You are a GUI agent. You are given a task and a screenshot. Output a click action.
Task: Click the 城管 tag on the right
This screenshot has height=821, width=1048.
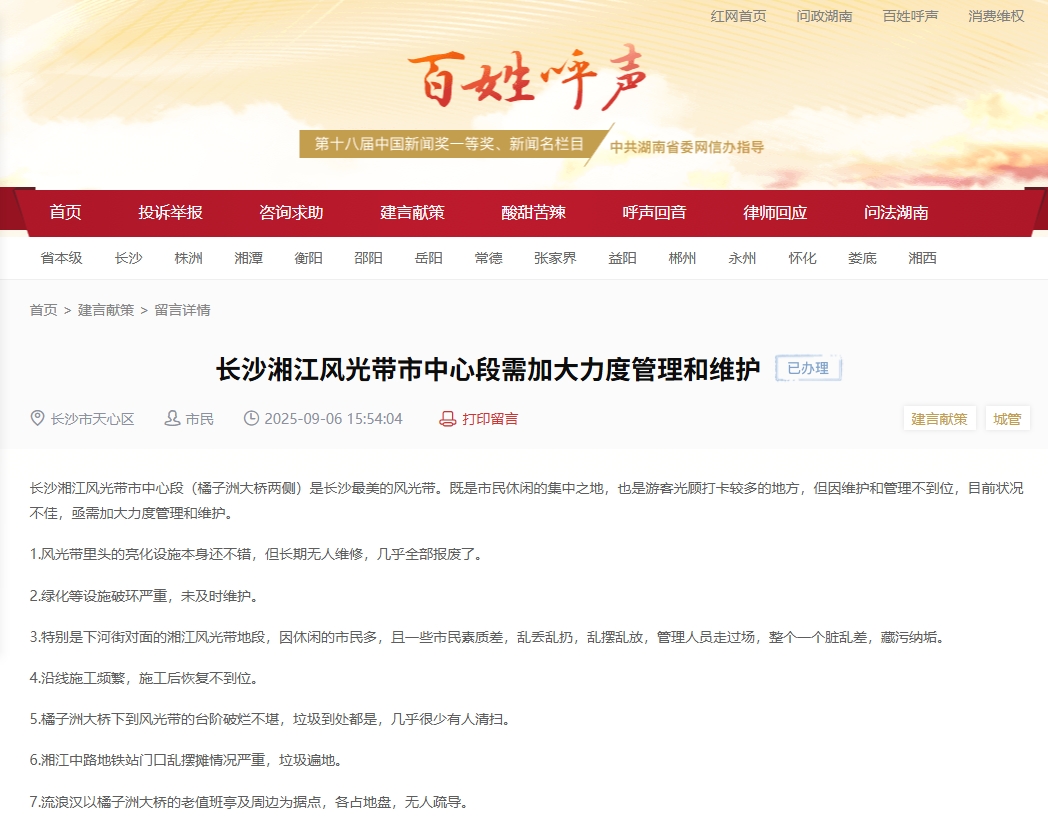(1007, 418)
